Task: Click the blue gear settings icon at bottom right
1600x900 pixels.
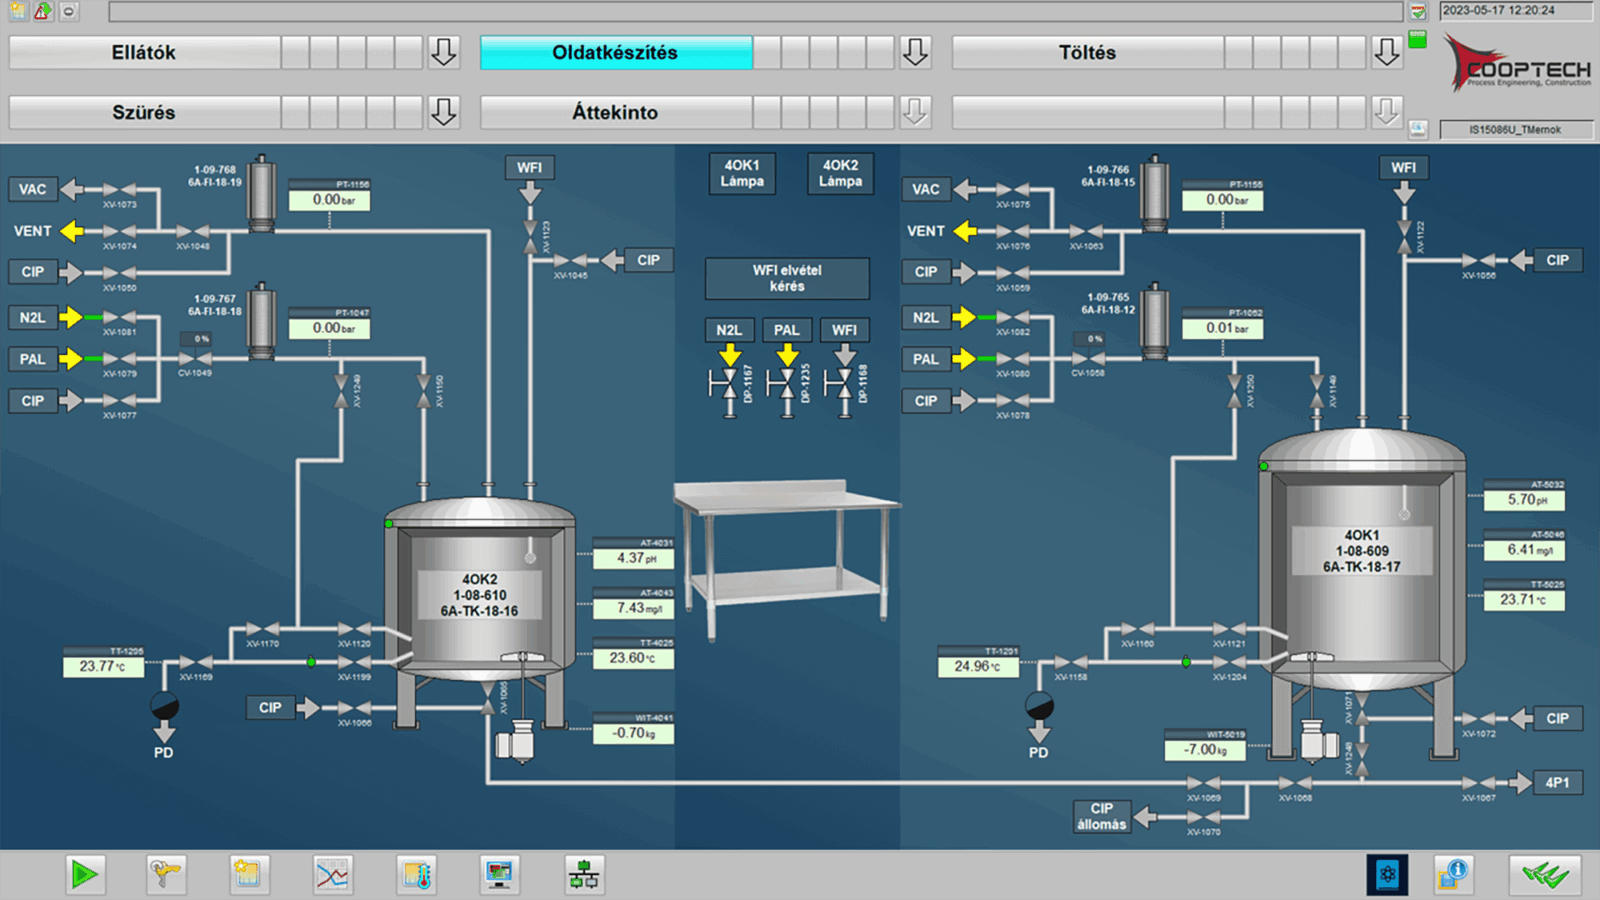Action: tap(1387, 875)
